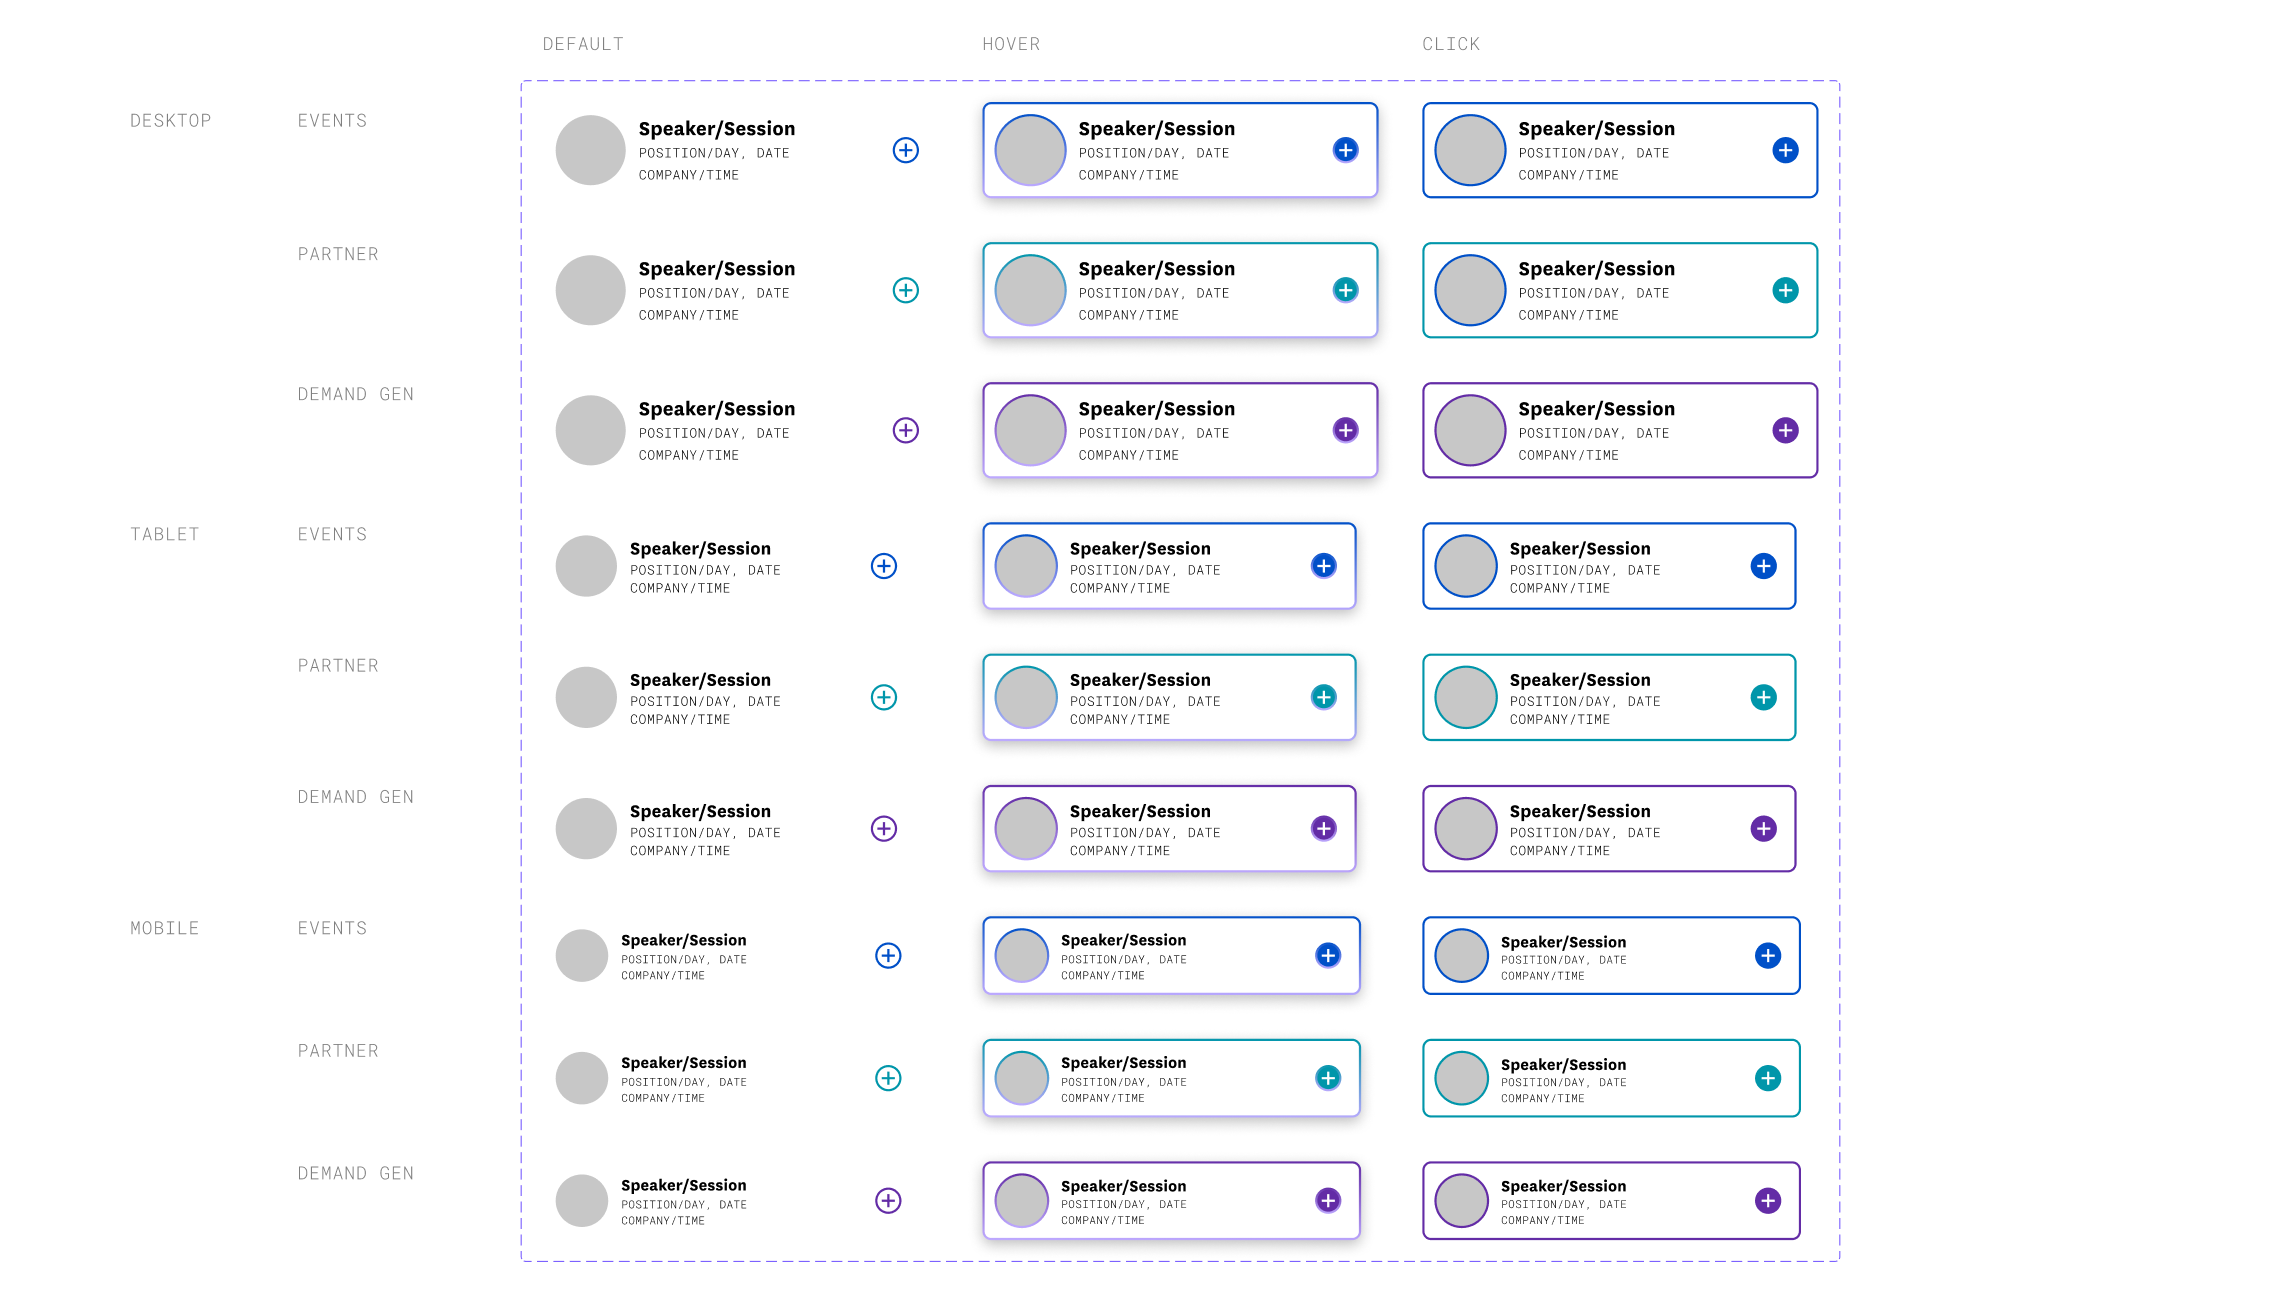This screenshot has width=2292, height=1292.
Task: Click the DEMAND GEN label under MOBILE section
Action: coord(355,1172)
